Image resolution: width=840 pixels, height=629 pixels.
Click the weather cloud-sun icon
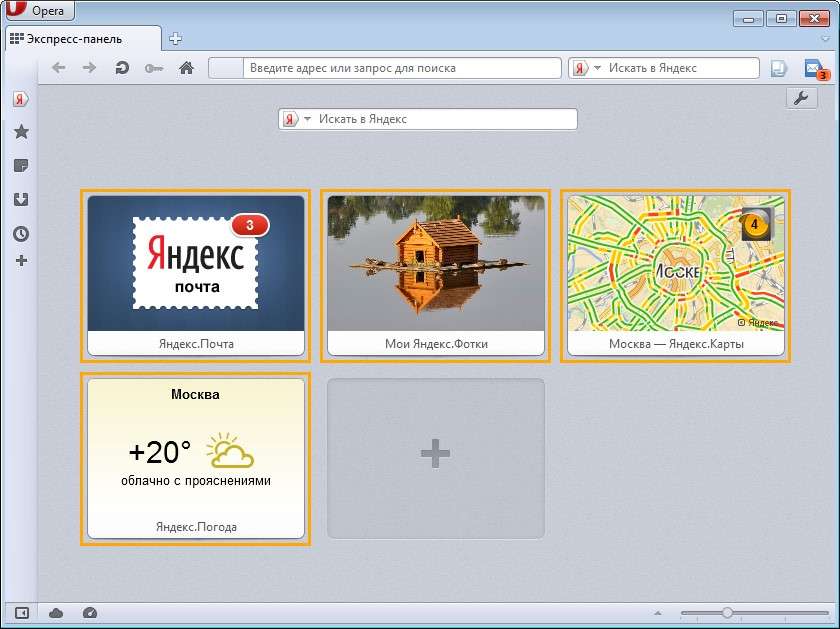pos(230,450)
